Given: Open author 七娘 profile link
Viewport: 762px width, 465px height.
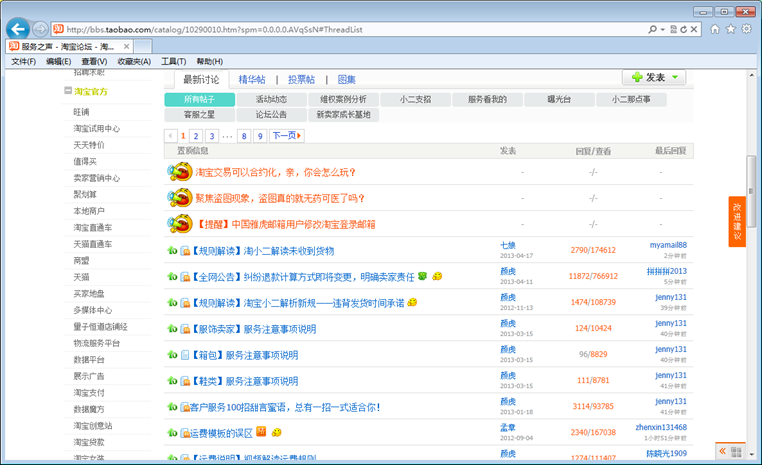Looking at the screenshot, I should [508, 245].
